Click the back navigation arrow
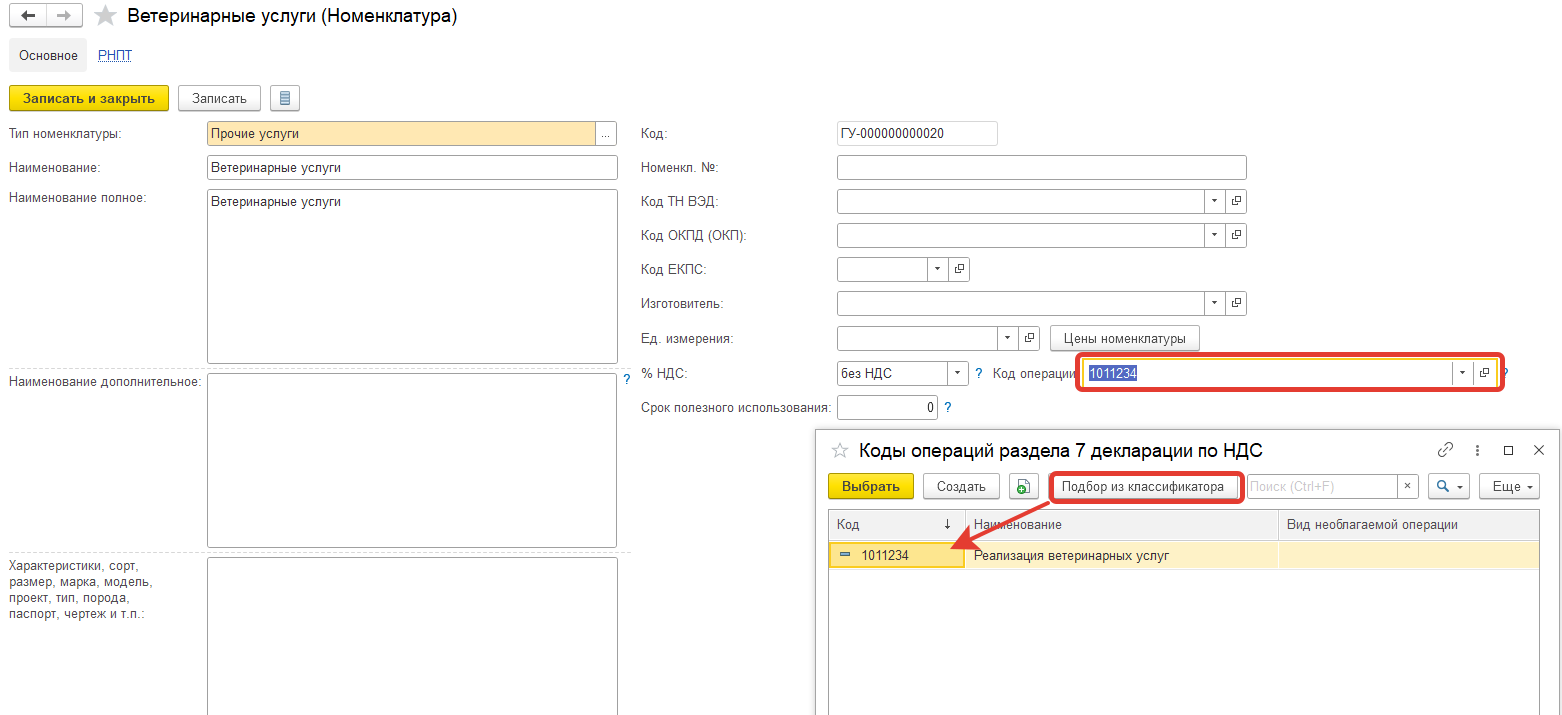The image size is (1562, 715). coord(29,17)
